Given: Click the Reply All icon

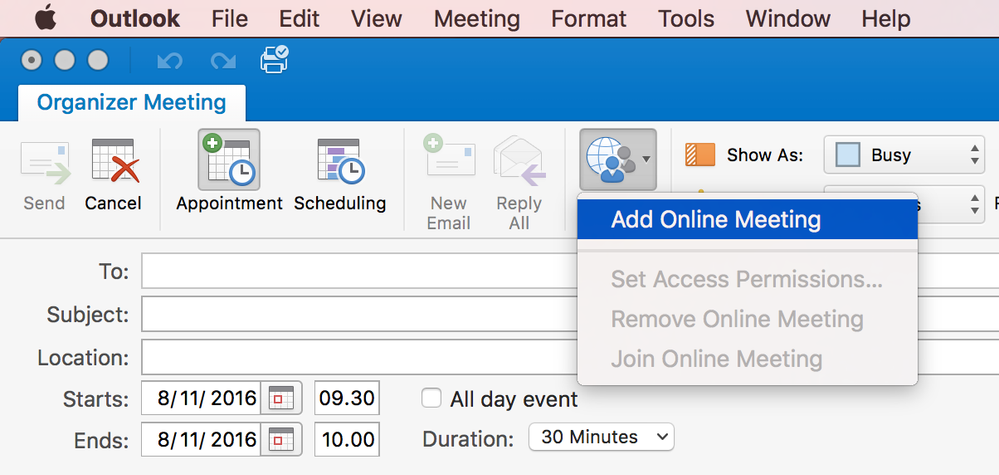Looking at the screenshot, I should (519, 160).
